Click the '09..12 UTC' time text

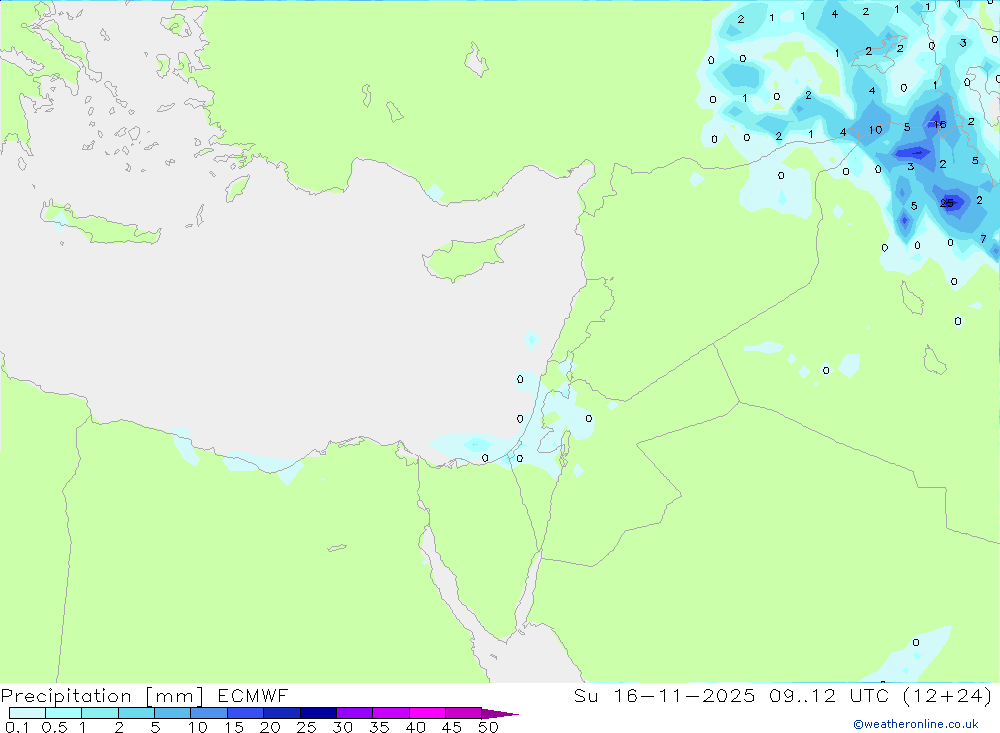pos(829,696)
